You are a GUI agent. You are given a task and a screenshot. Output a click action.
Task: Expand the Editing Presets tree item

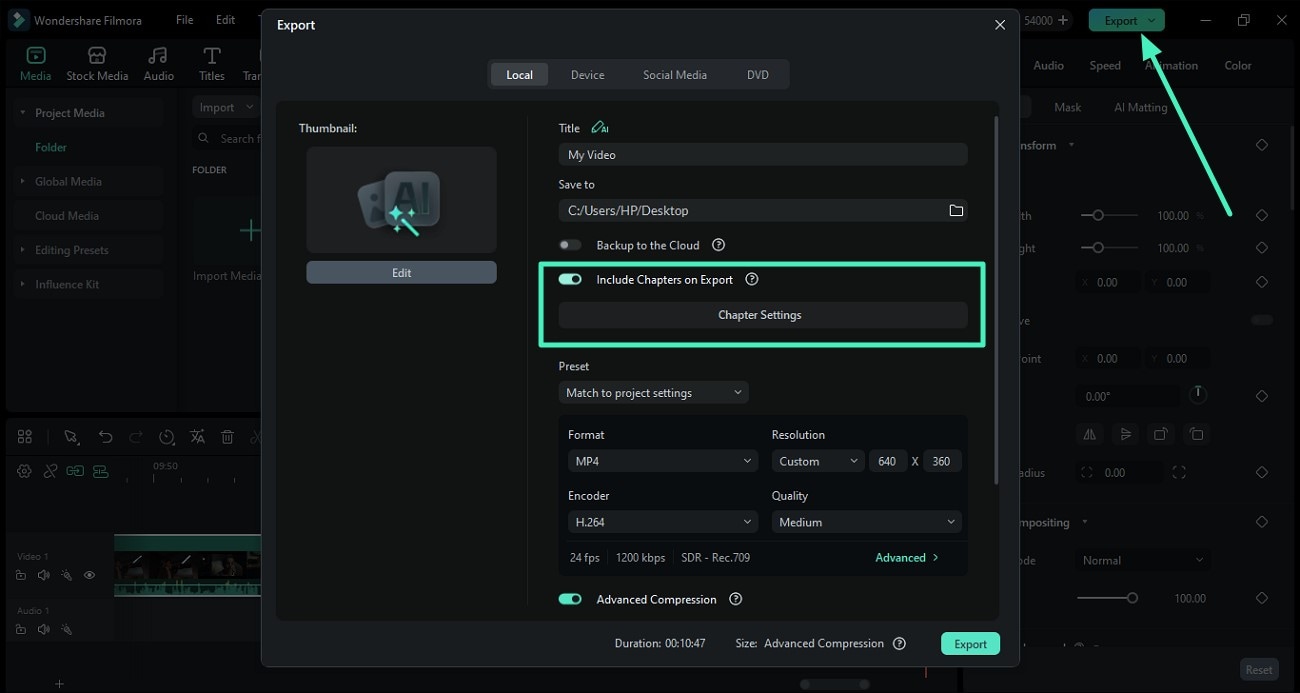(23, 250)
